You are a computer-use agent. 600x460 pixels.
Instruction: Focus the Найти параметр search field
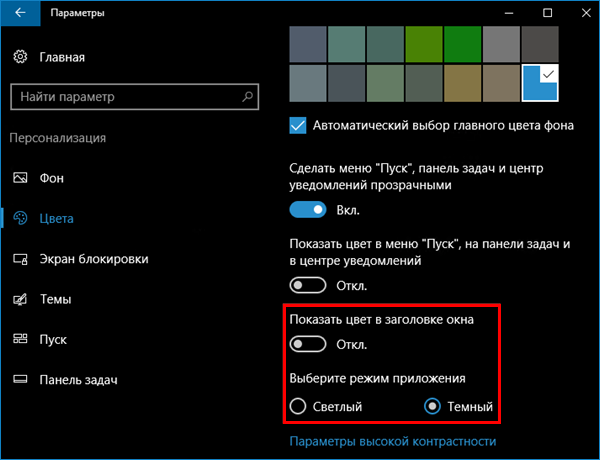point(135,96)
